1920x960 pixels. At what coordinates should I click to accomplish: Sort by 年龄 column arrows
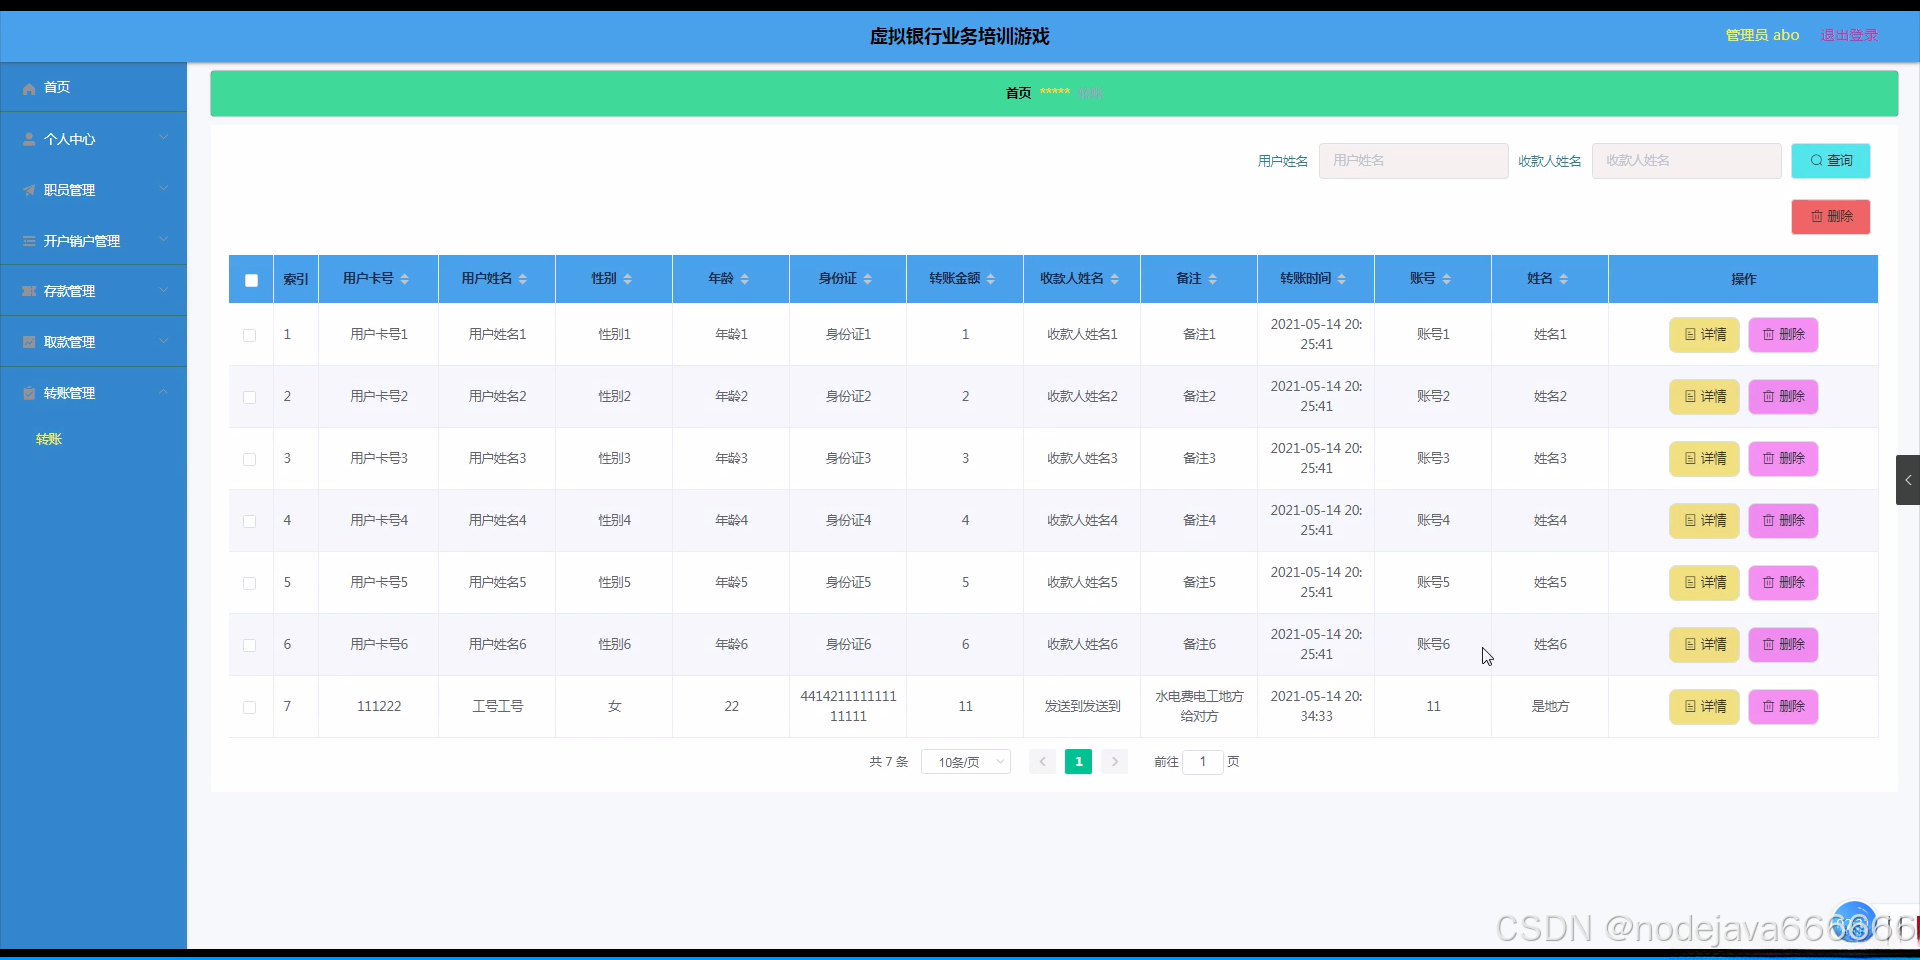click(x=744, y=279)
